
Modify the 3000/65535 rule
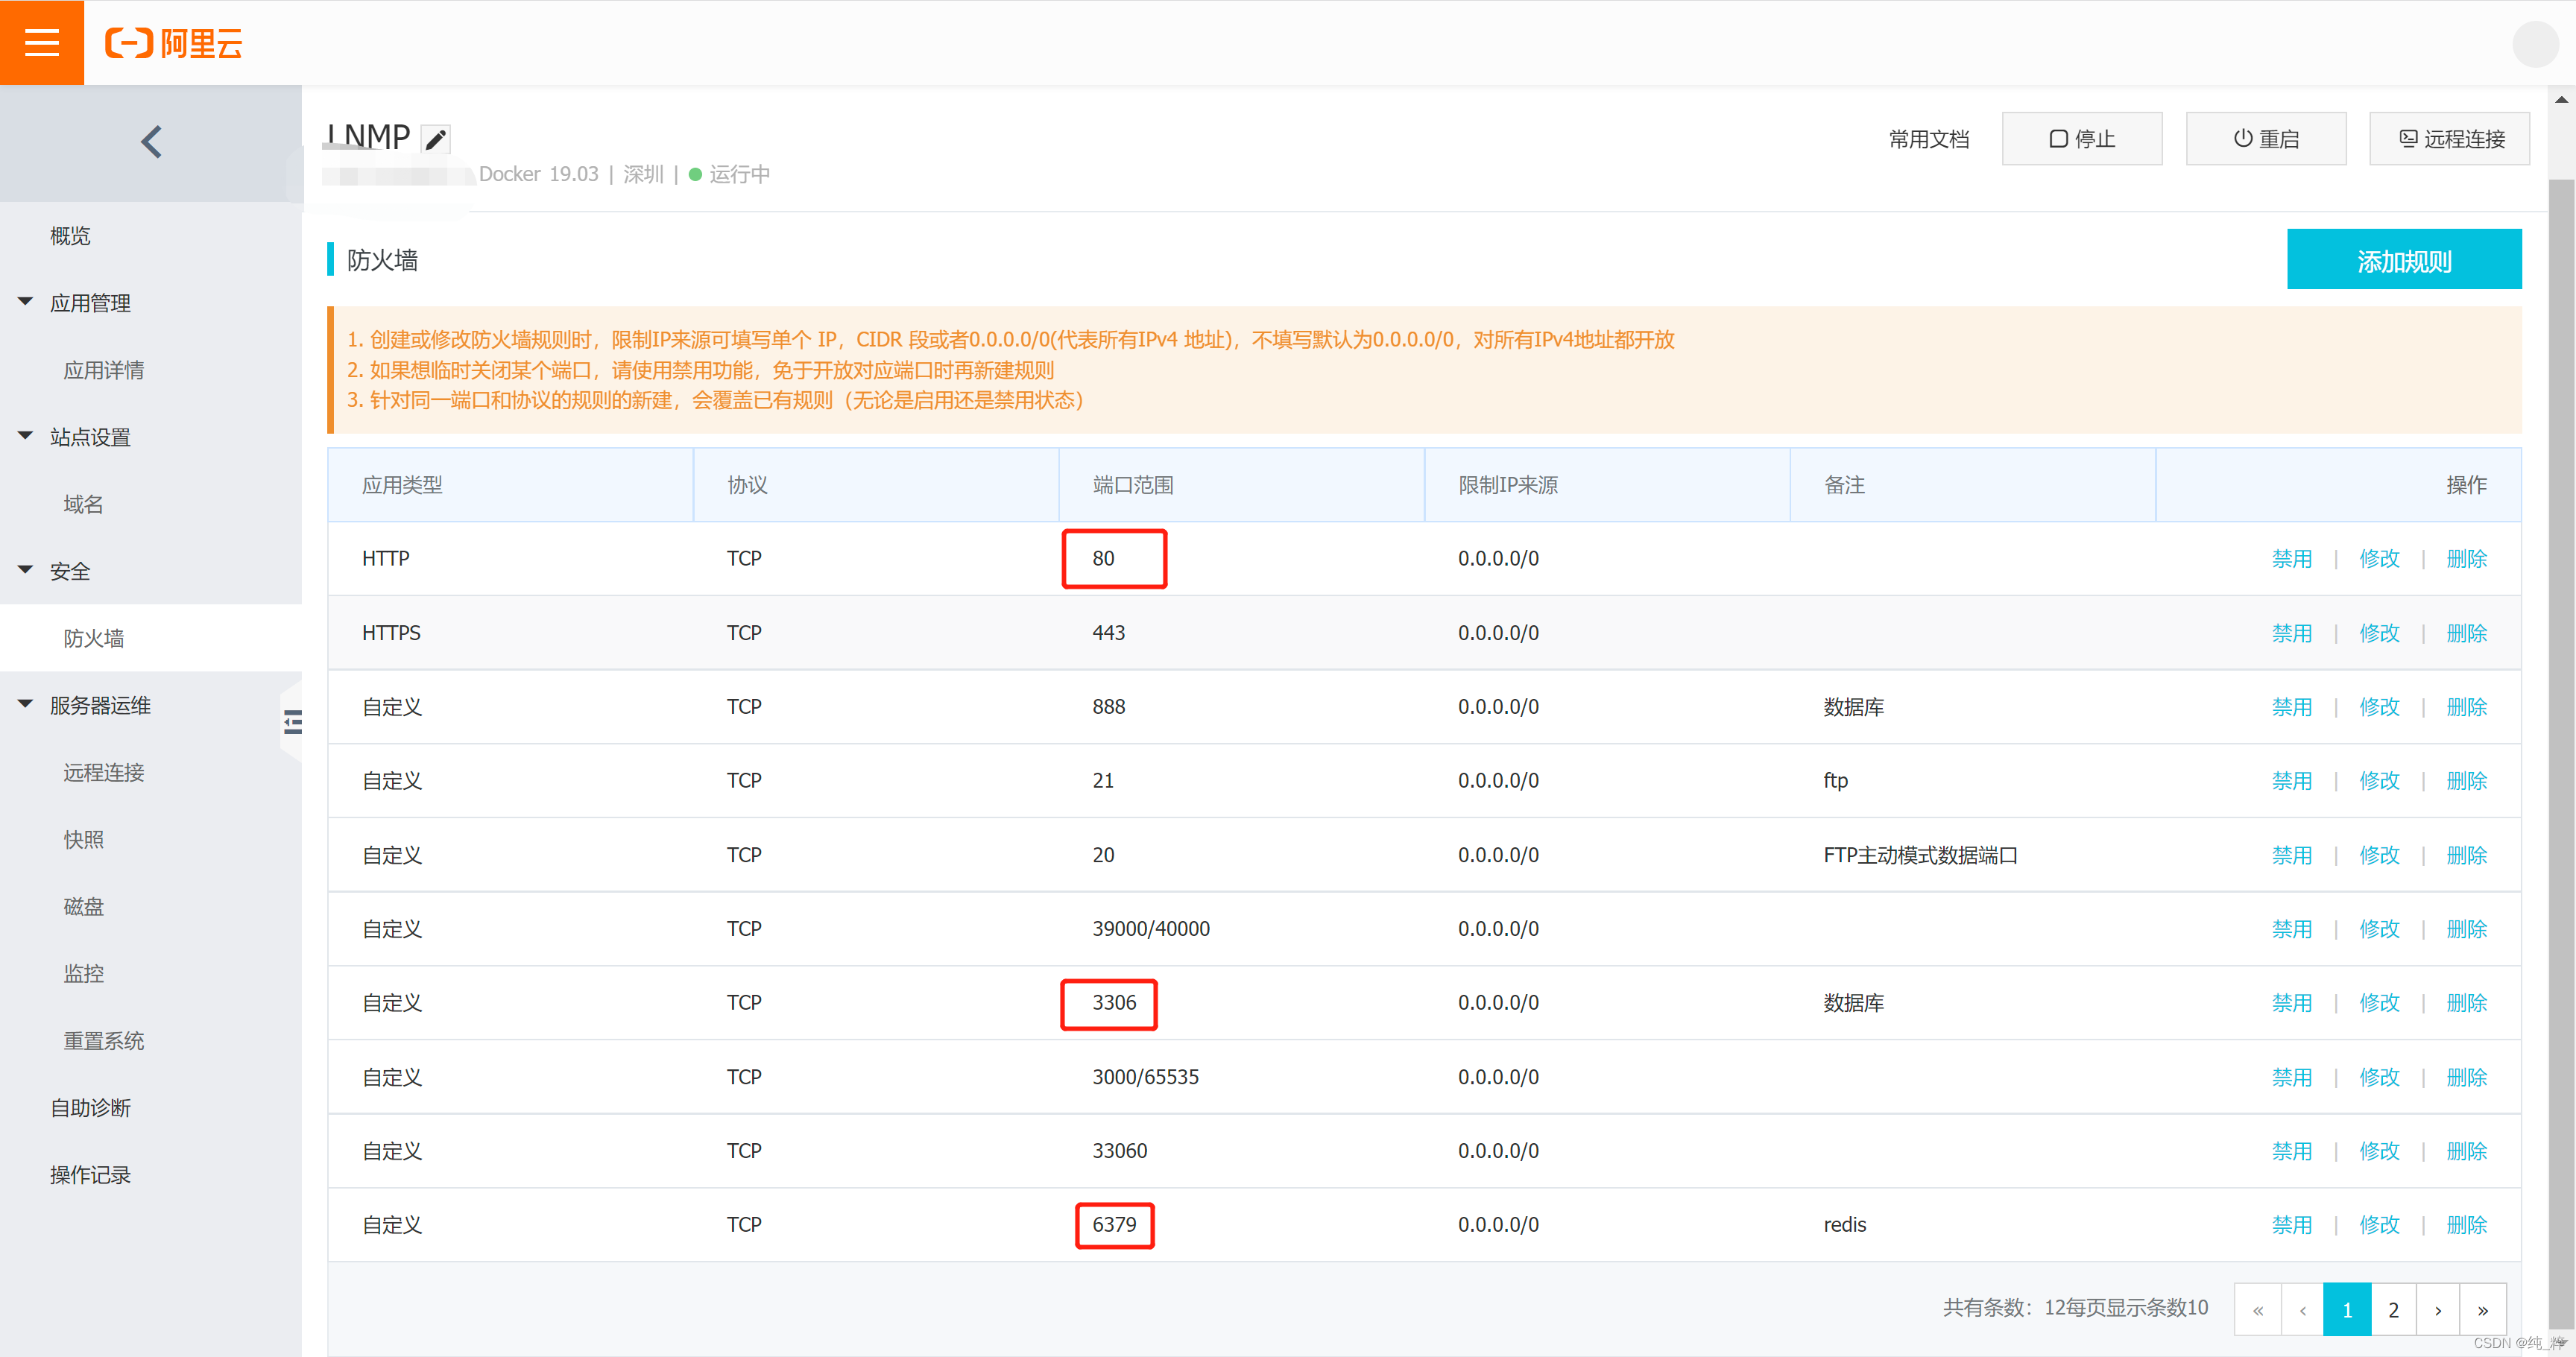tap(2380, 1076)
